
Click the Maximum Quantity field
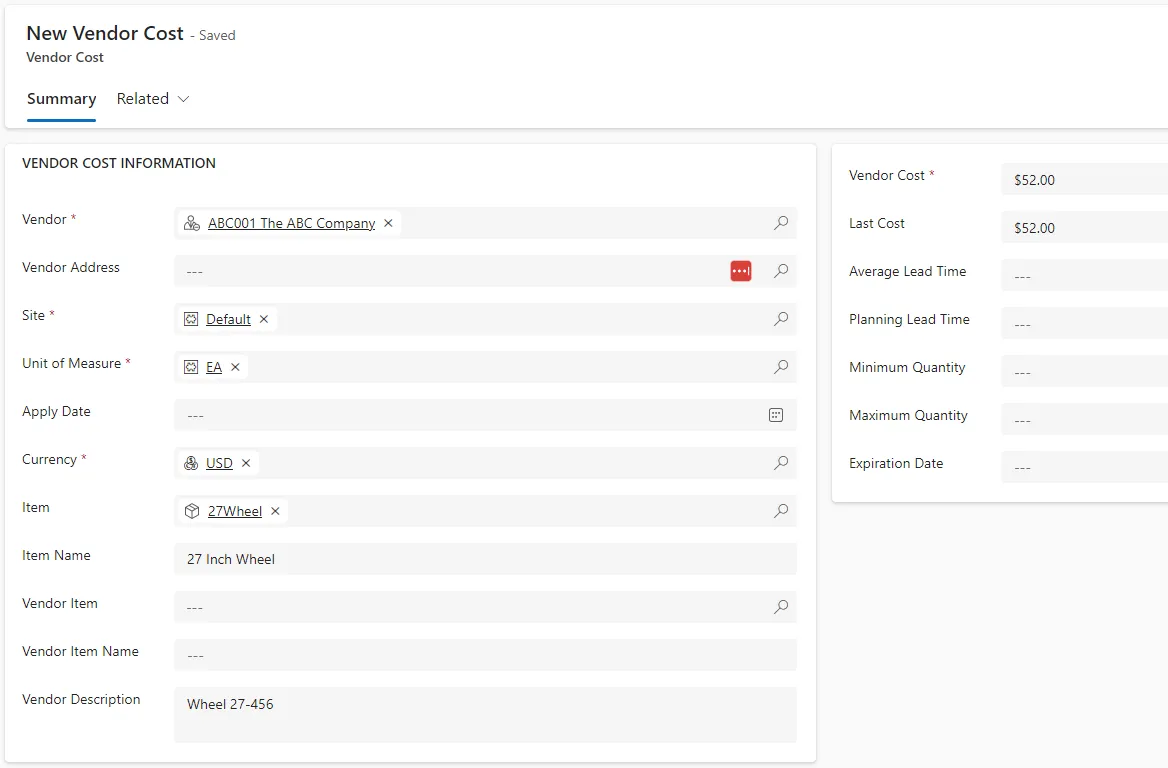pos(1085,419)
